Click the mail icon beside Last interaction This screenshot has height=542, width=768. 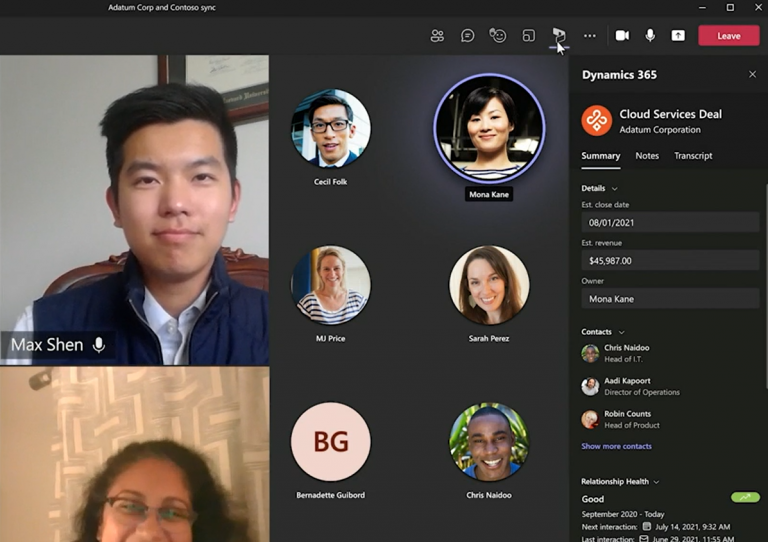(x=644, y=539)
